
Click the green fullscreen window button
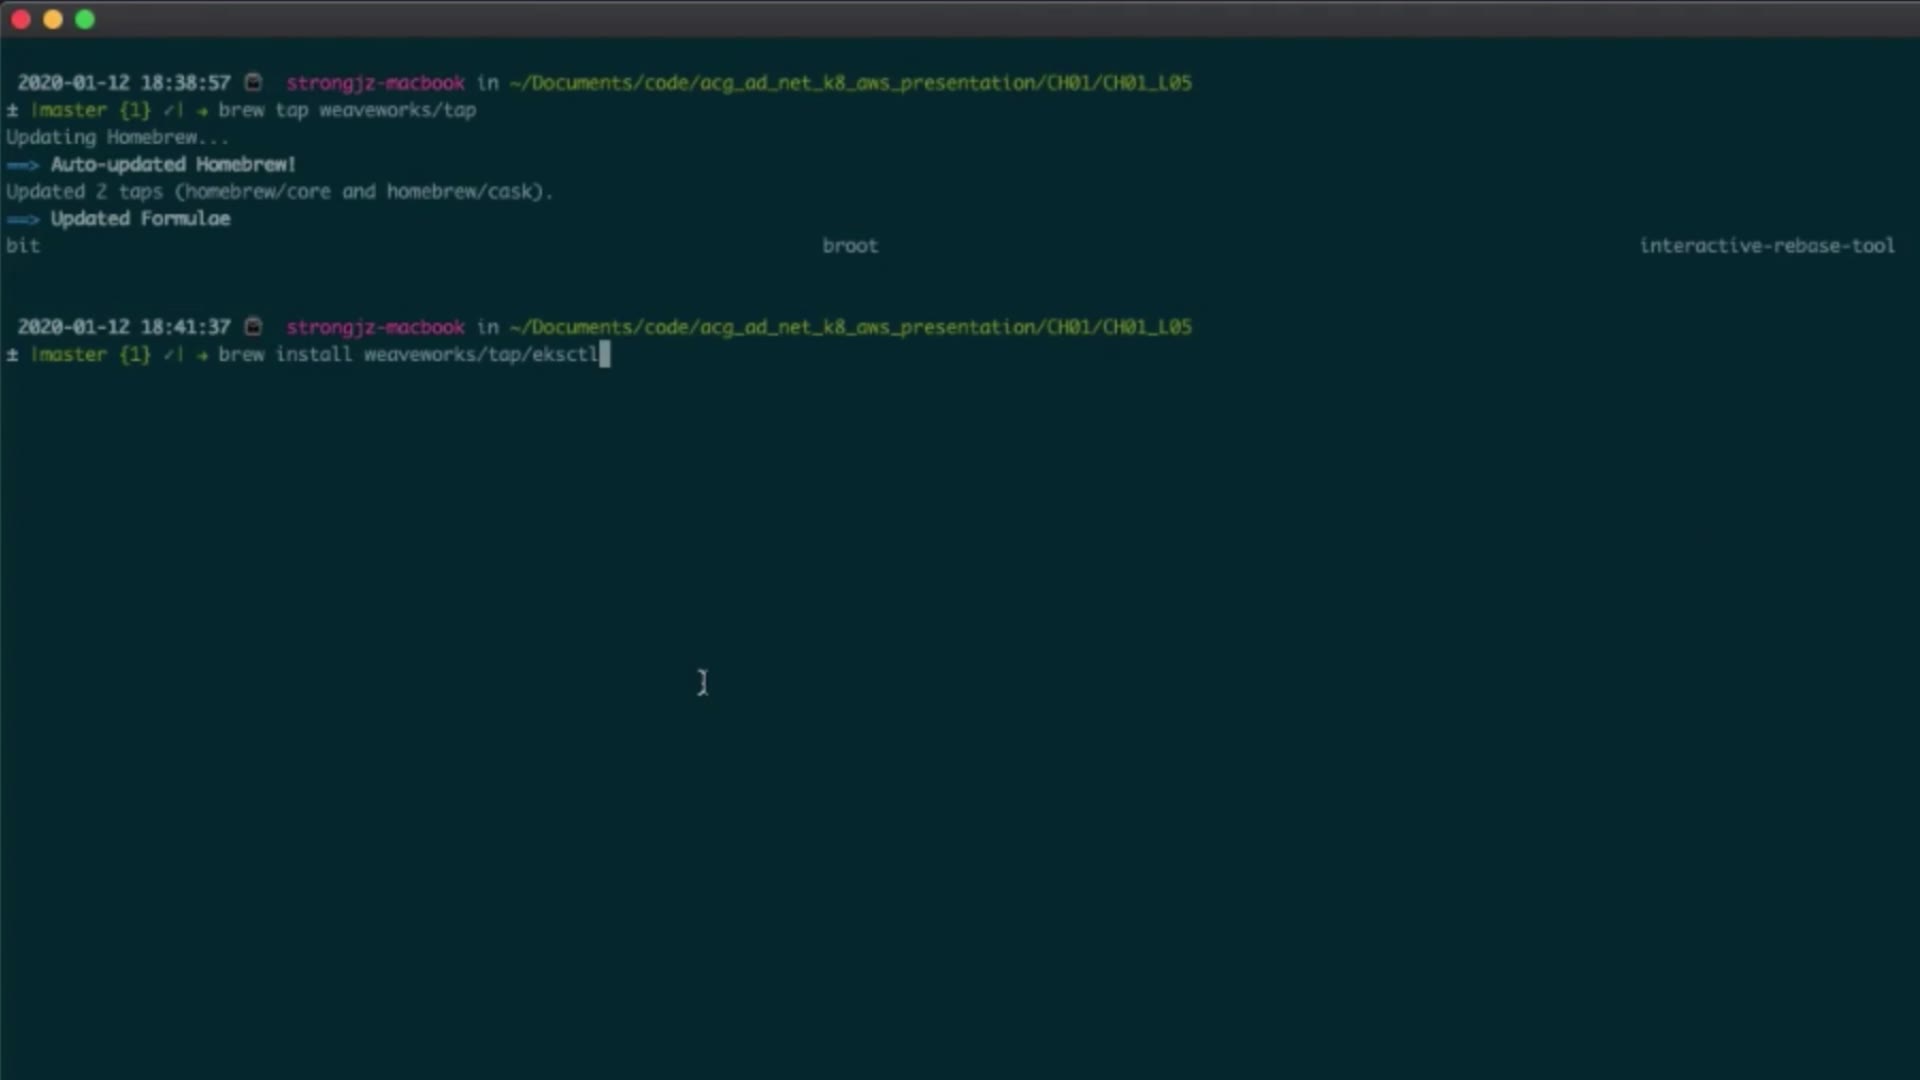pos(85,20)
